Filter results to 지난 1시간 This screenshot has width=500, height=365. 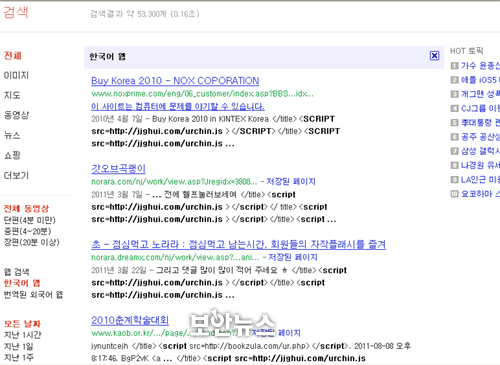[x=22, y=335]
